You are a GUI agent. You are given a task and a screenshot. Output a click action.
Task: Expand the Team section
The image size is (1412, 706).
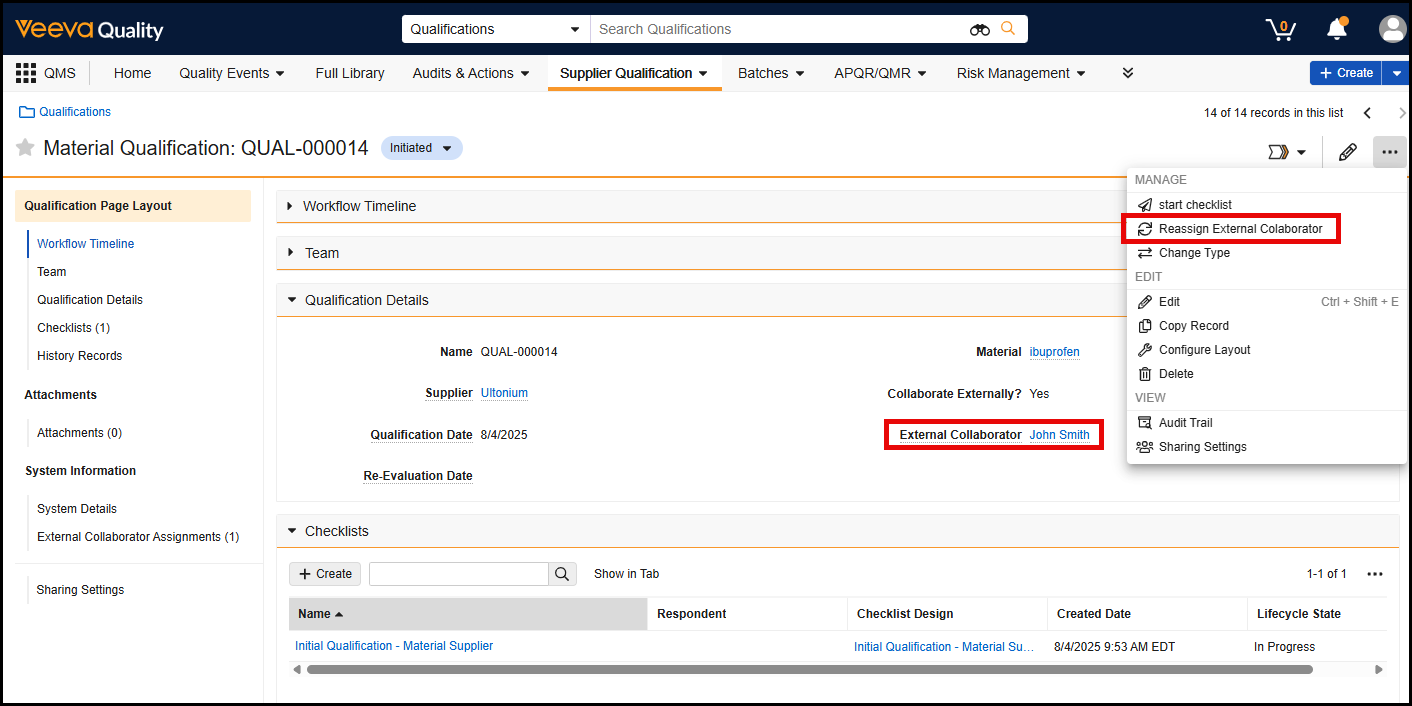290,253
